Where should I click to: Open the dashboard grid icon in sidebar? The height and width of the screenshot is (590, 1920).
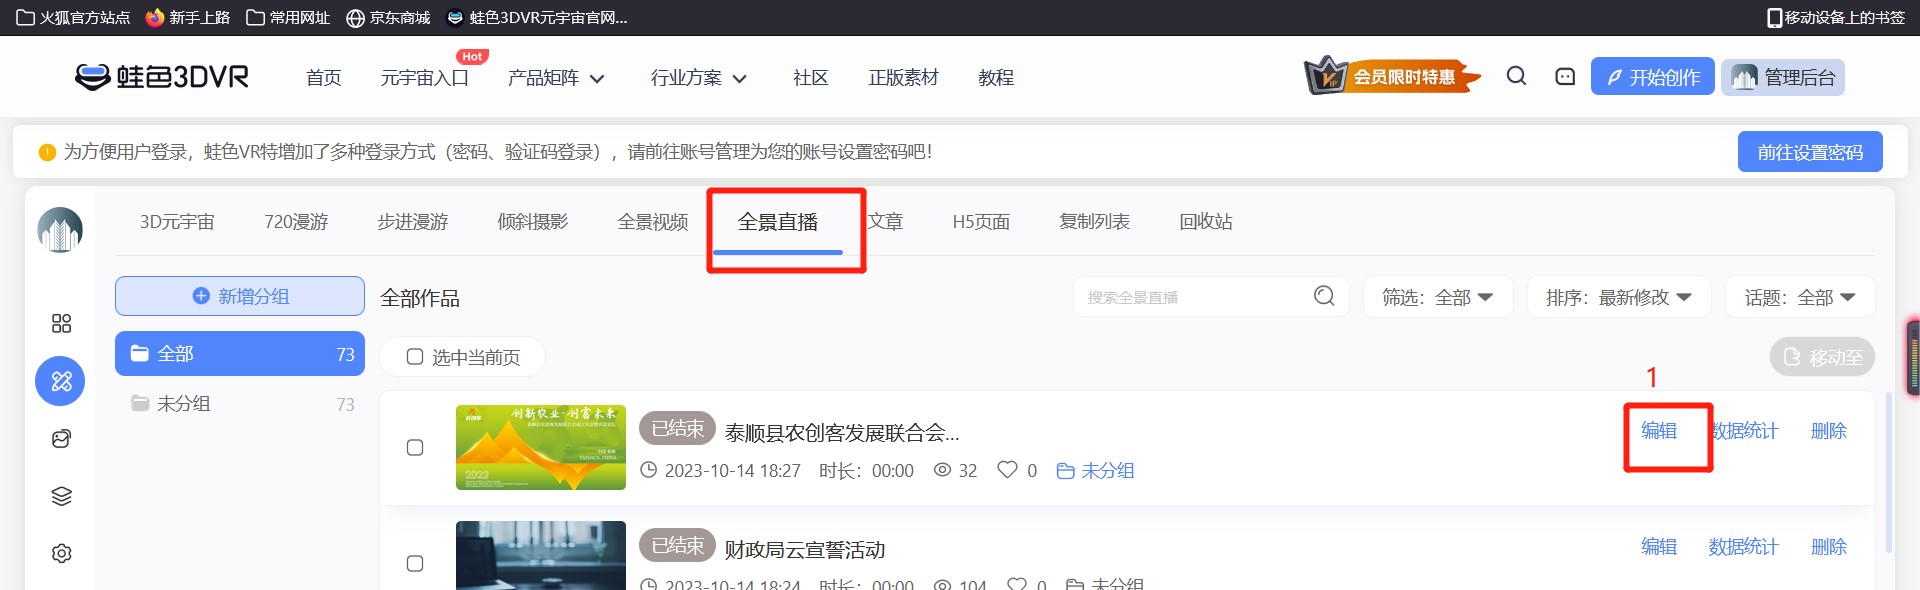tap(61, 323)
